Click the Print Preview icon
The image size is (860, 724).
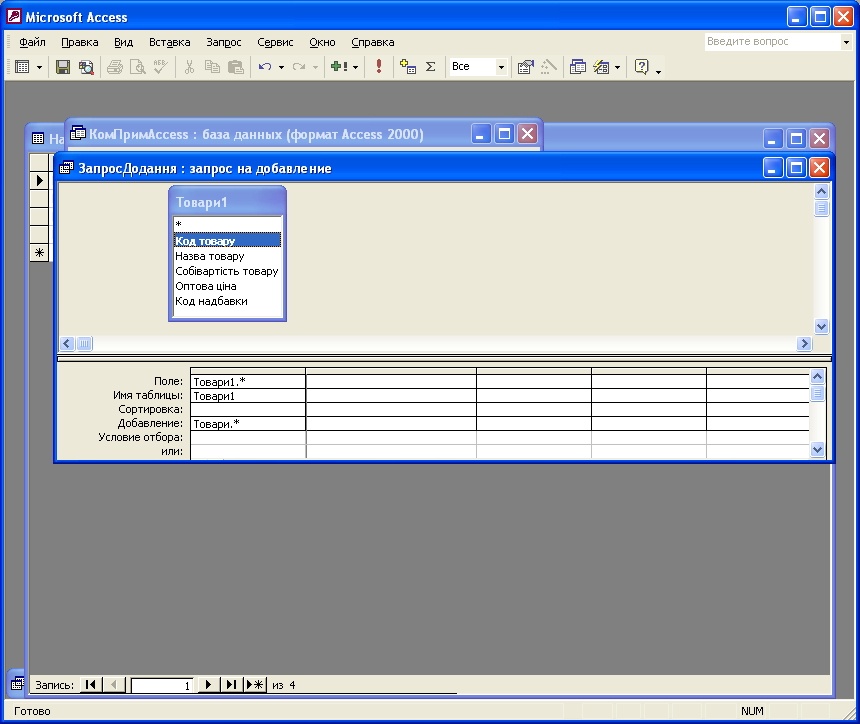pos(138,67)
